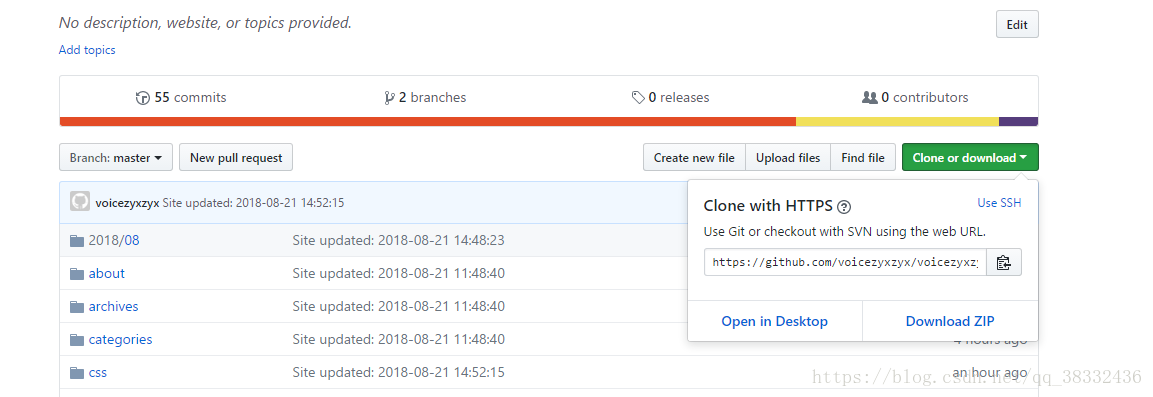The width and height of the screenshot is (1153, 397).
Task: Click Download ZIP
Action: pyautogui.click(x=950, y=321)
